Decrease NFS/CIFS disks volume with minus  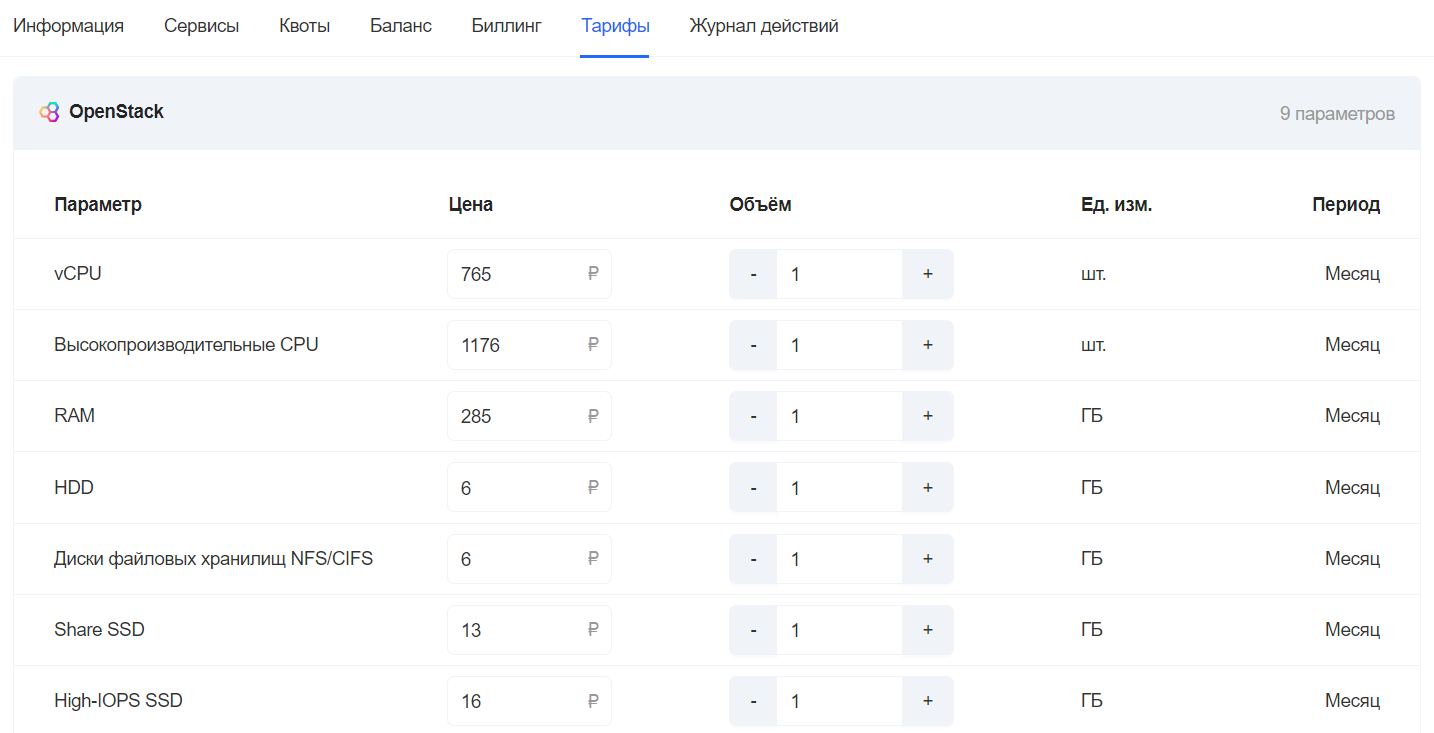coord(754,559)
